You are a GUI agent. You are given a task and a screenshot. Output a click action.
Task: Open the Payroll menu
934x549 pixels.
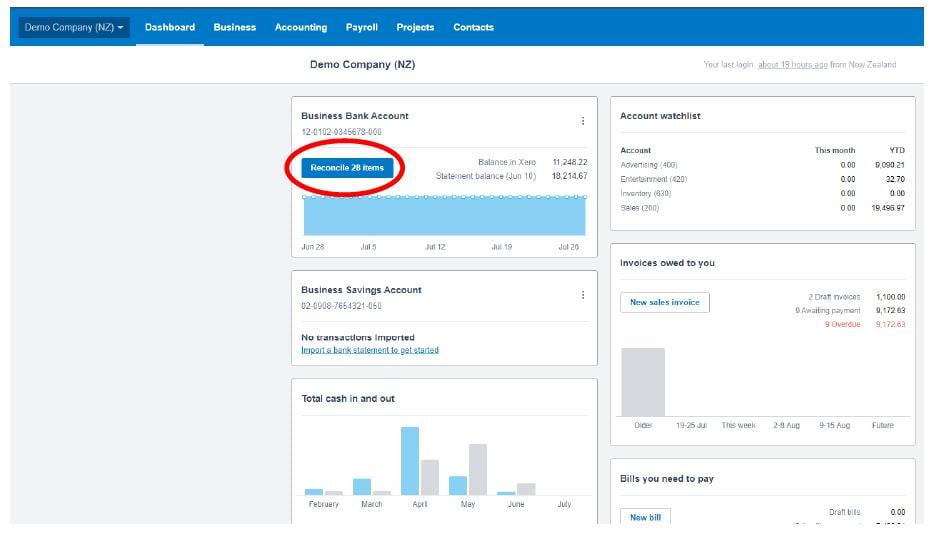click(362, 27)
